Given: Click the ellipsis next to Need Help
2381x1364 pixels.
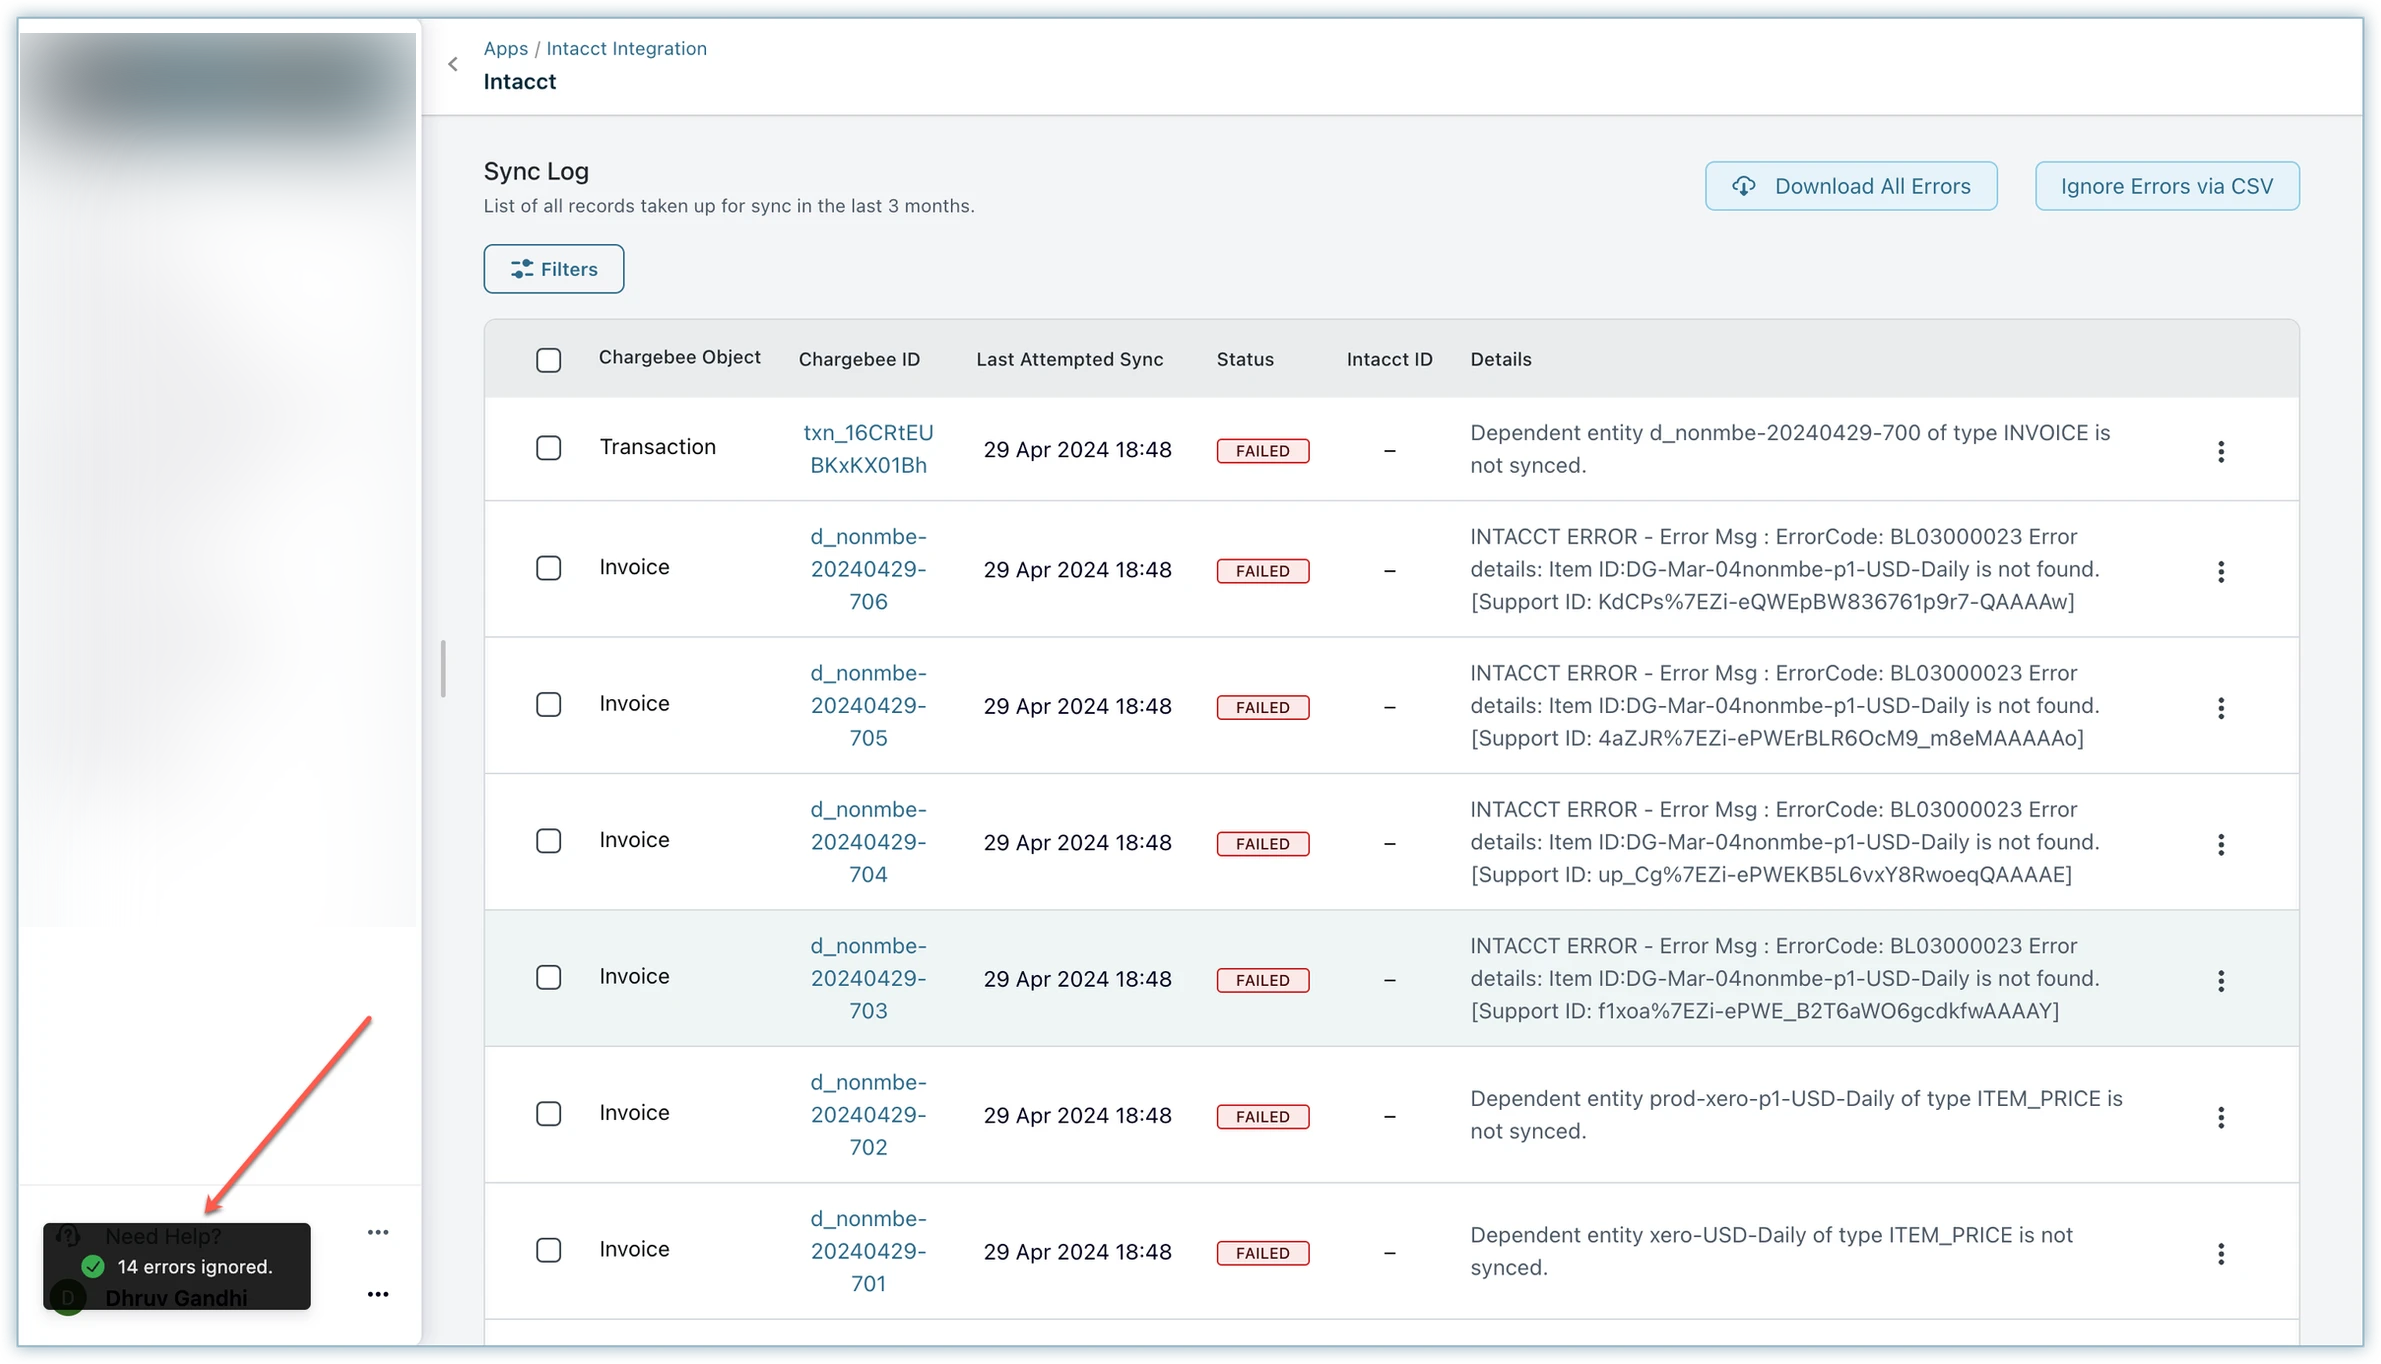Looking at the screenshot, I should click(x=377, y=1232).
